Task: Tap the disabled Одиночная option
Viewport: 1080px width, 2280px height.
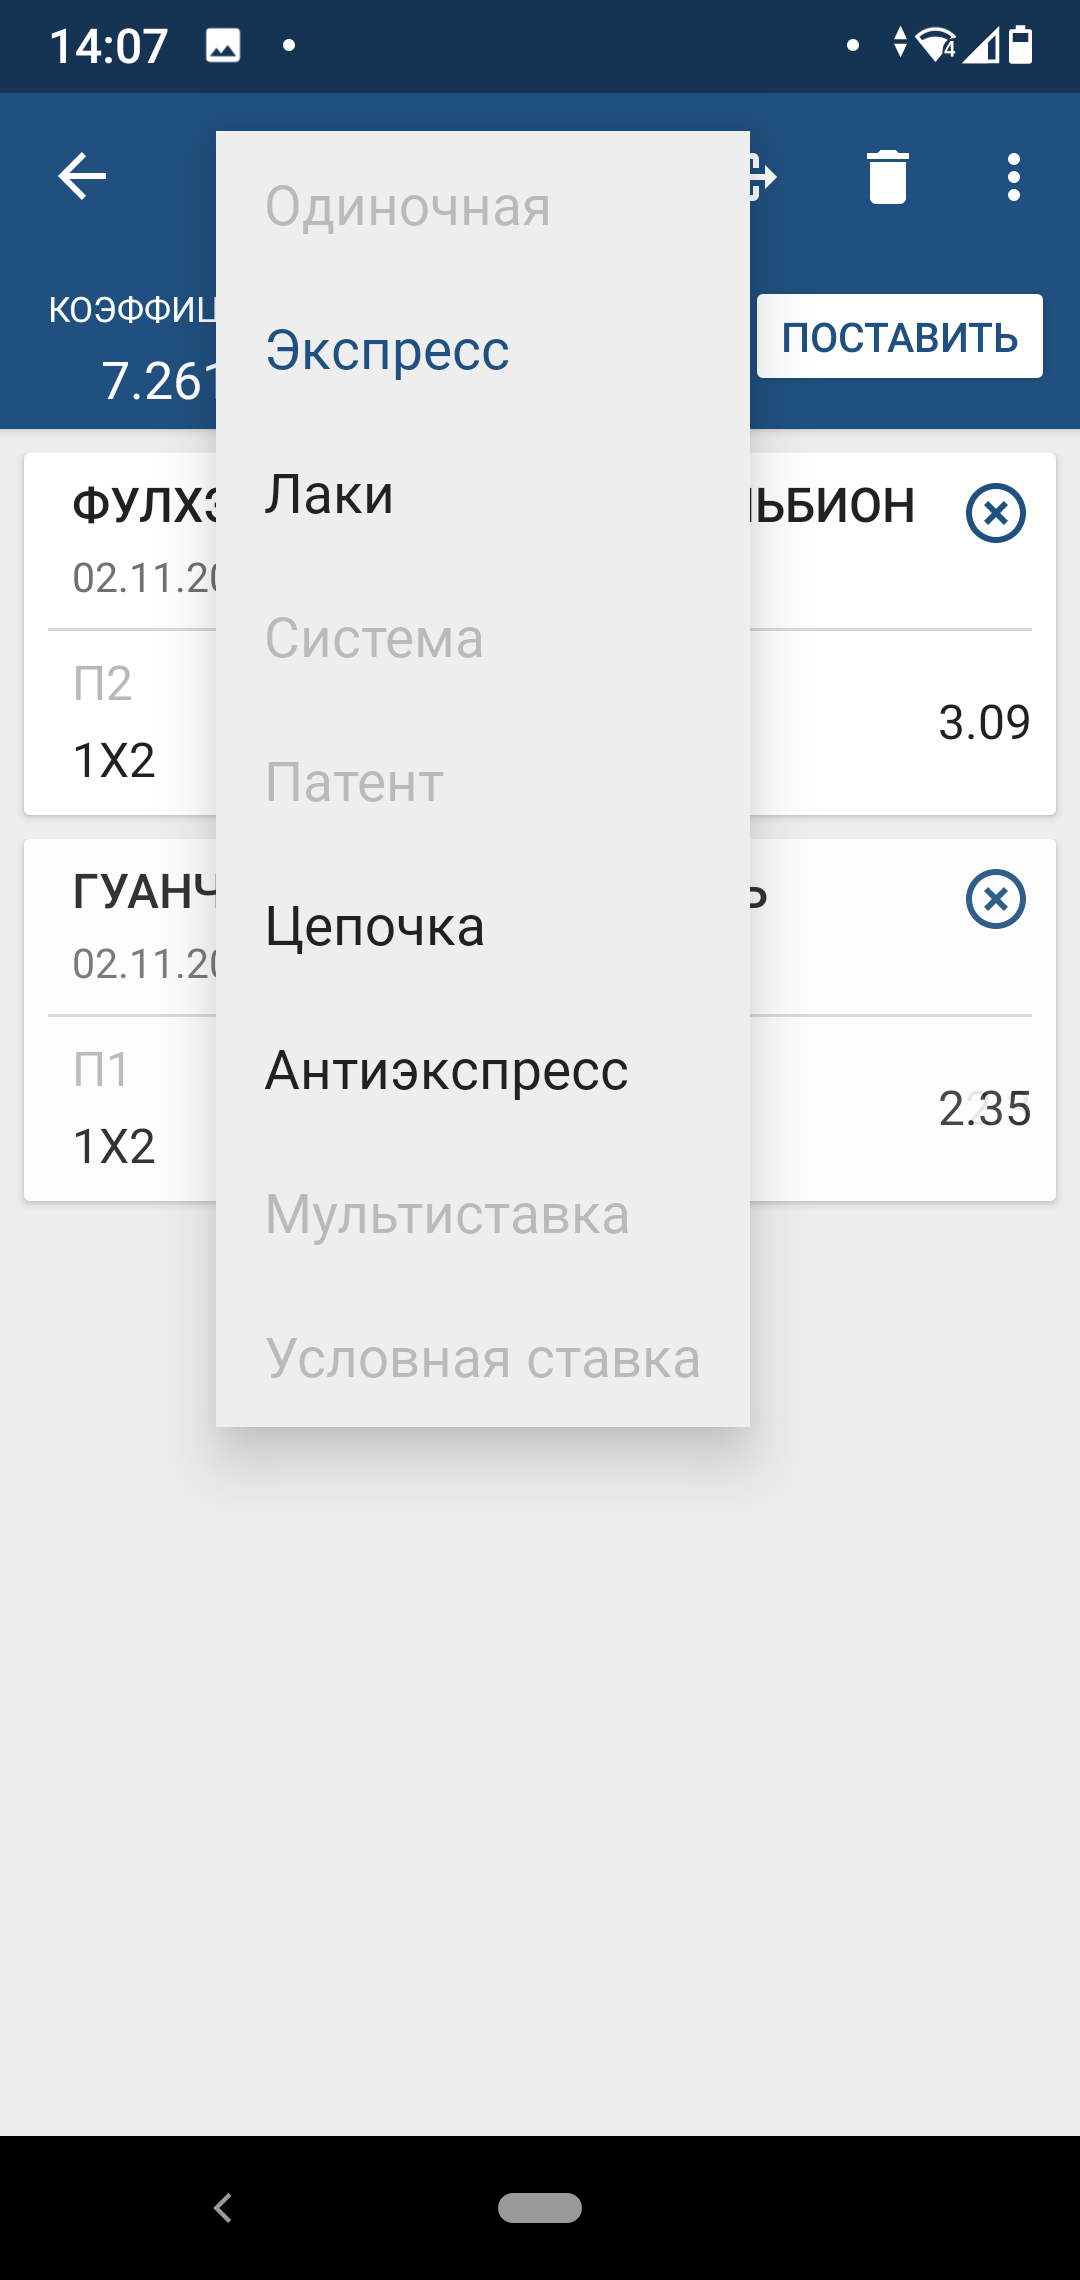Action: pyautogui.click(x=408, y=207)
